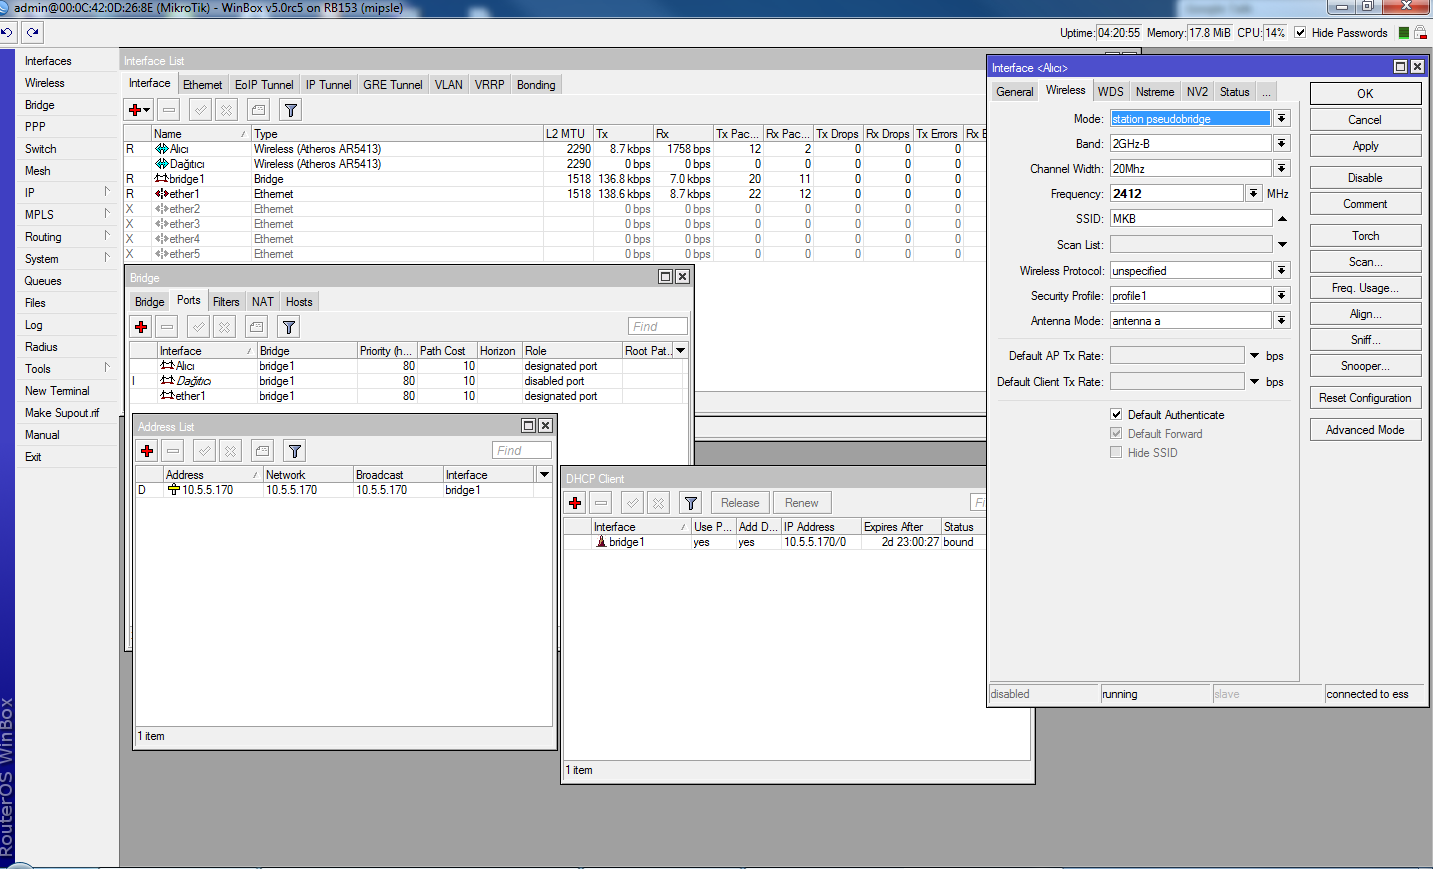1433x869 pixels.
Task: Open filter funnel in Interface List toolbar
Action: click(290, 110)
